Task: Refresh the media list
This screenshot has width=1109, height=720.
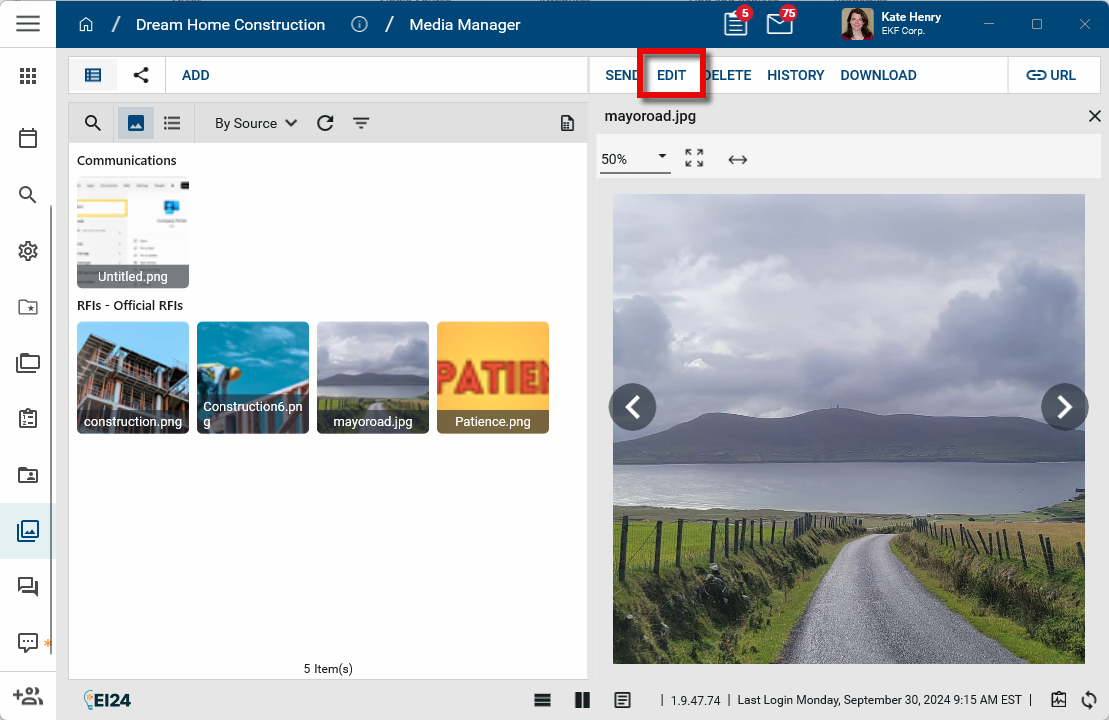Action: (x=325, y=123)
